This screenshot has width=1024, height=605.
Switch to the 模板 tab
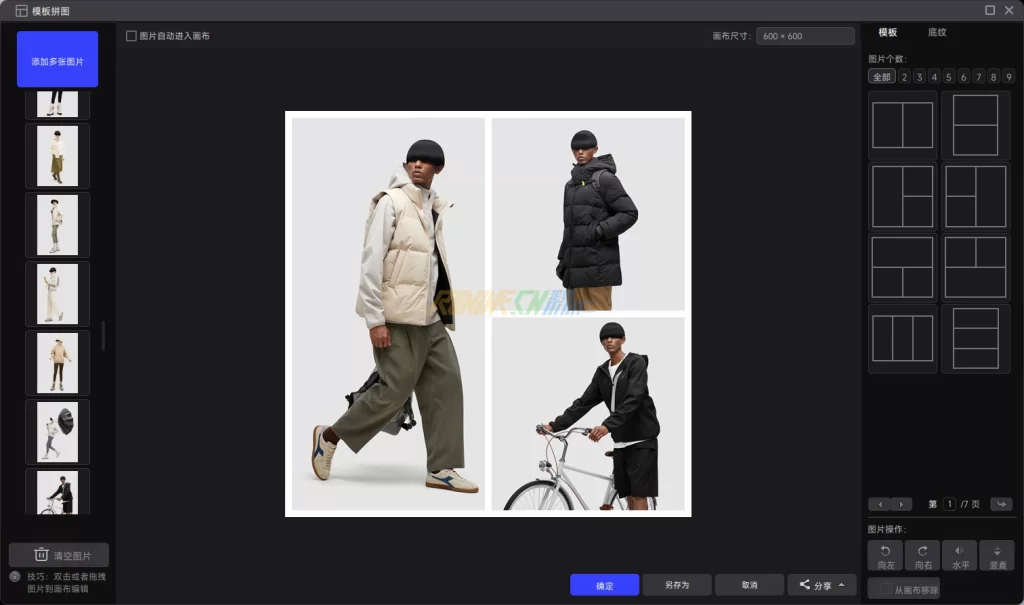click(x=888, y=32)
